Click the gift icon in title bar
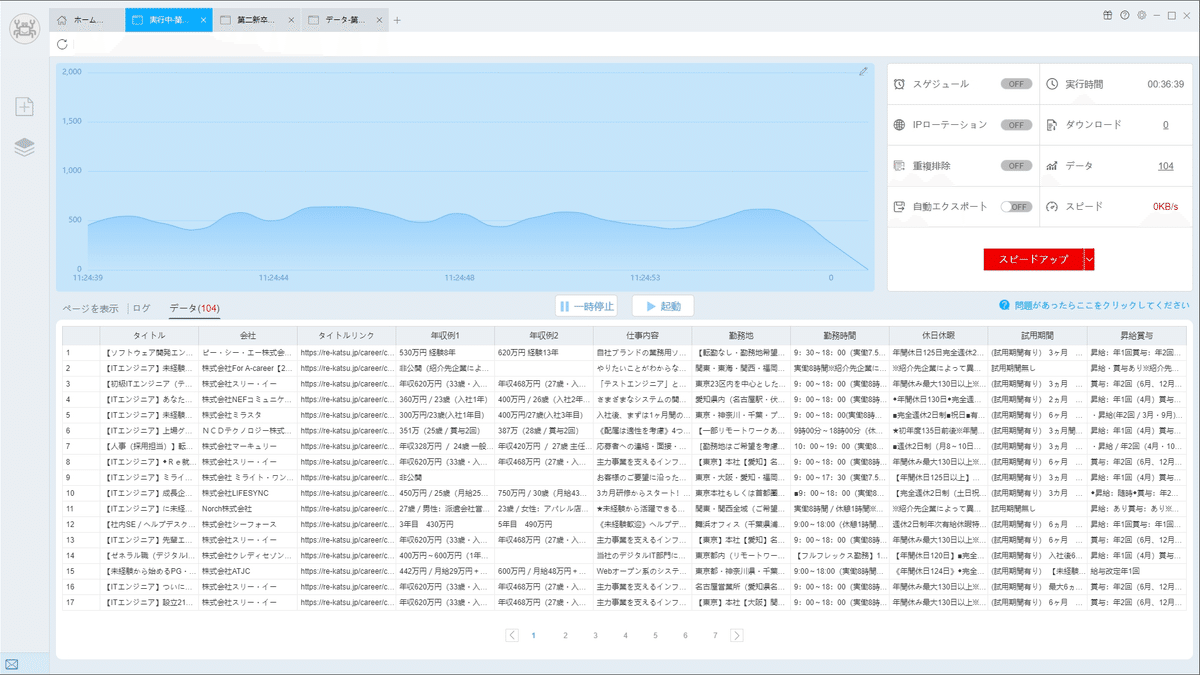Screen dimensions: 1200x675 (1108, 15)
